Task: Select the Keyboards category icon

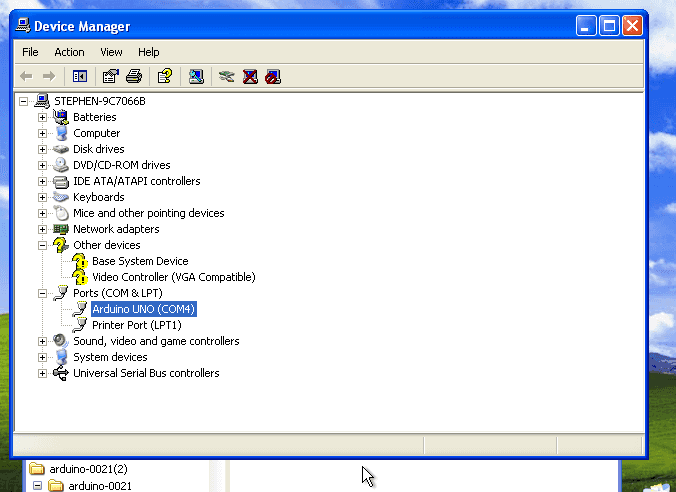Action: point(61,197)
